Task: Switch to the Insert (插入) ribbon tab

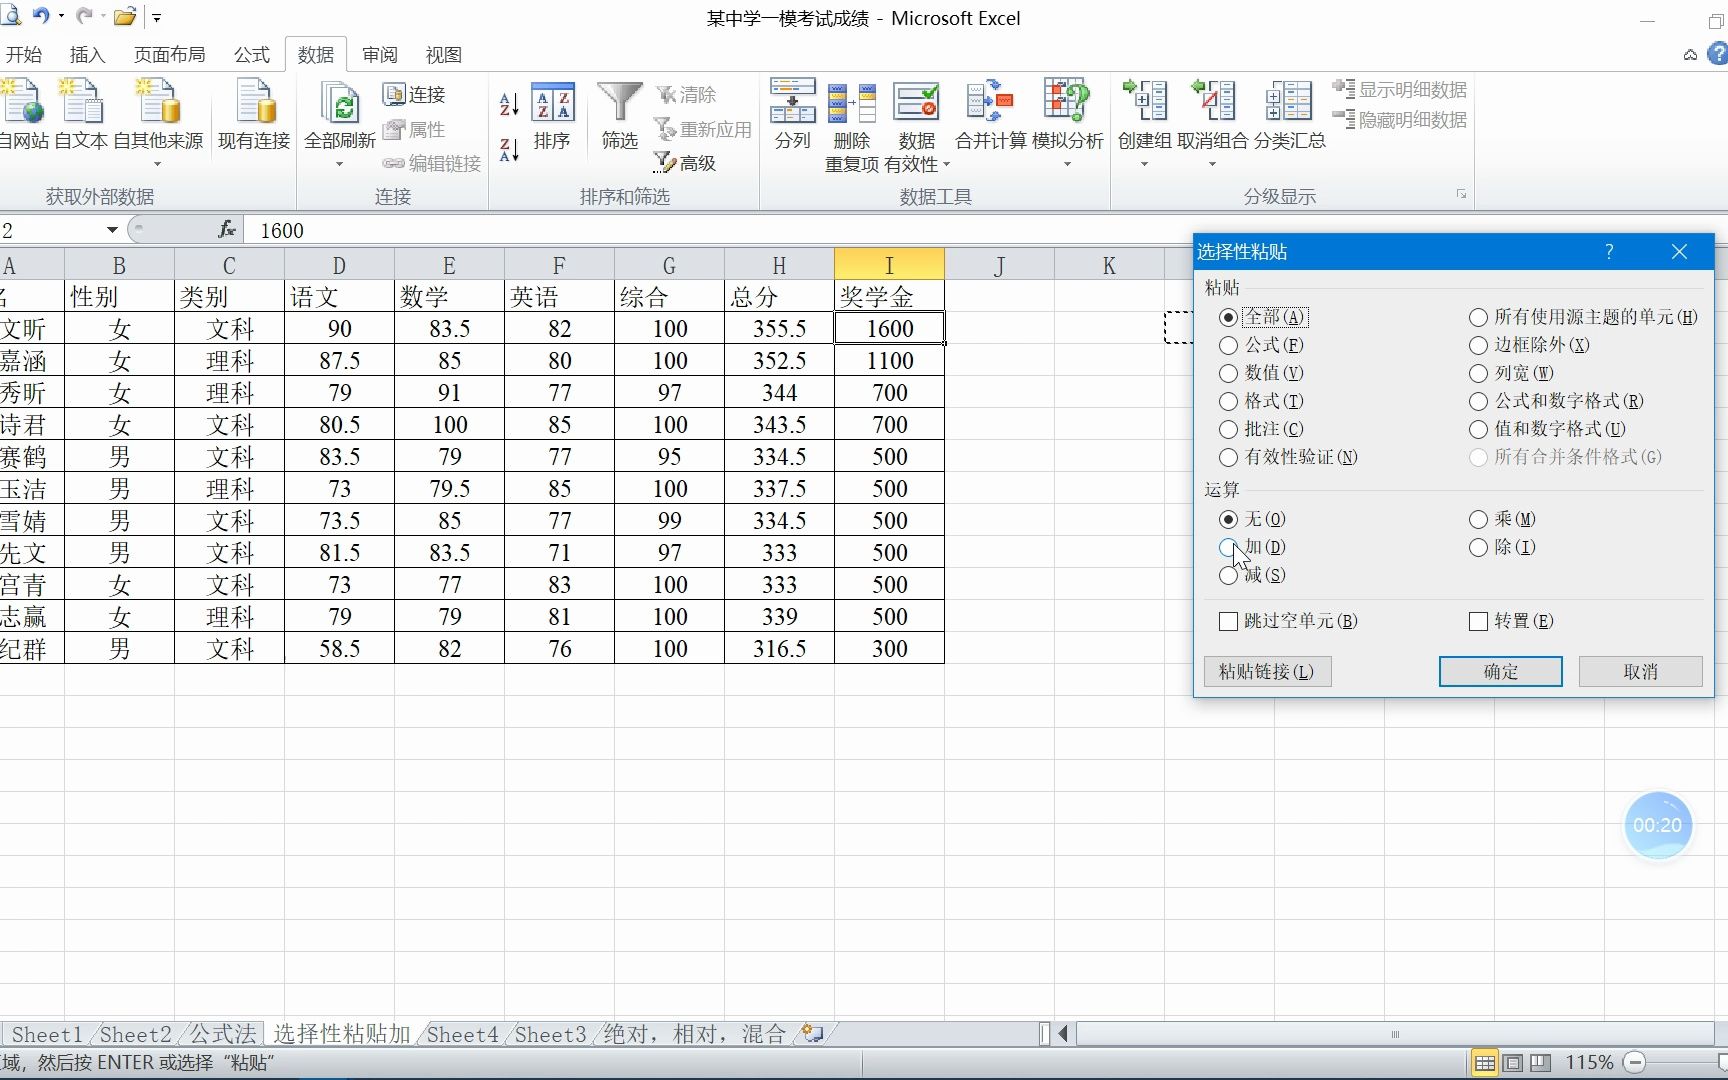Action: [x=87, y=55]
